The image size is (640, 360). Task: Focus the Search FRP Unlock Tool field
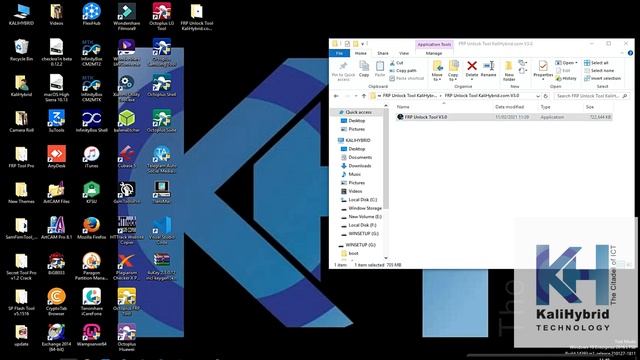(591, 96)
